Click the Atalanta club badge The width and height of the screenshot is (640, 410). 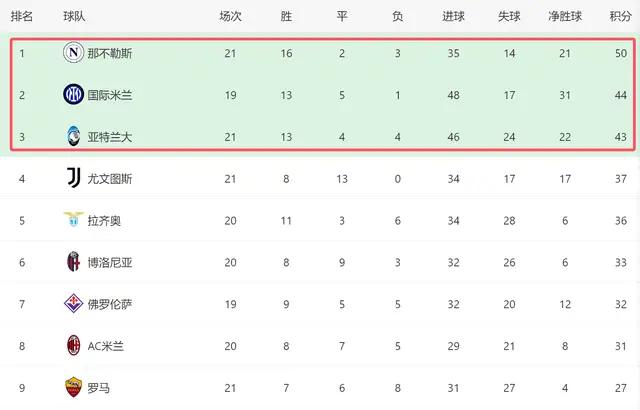pyautogui.click(x=73, y=135)
